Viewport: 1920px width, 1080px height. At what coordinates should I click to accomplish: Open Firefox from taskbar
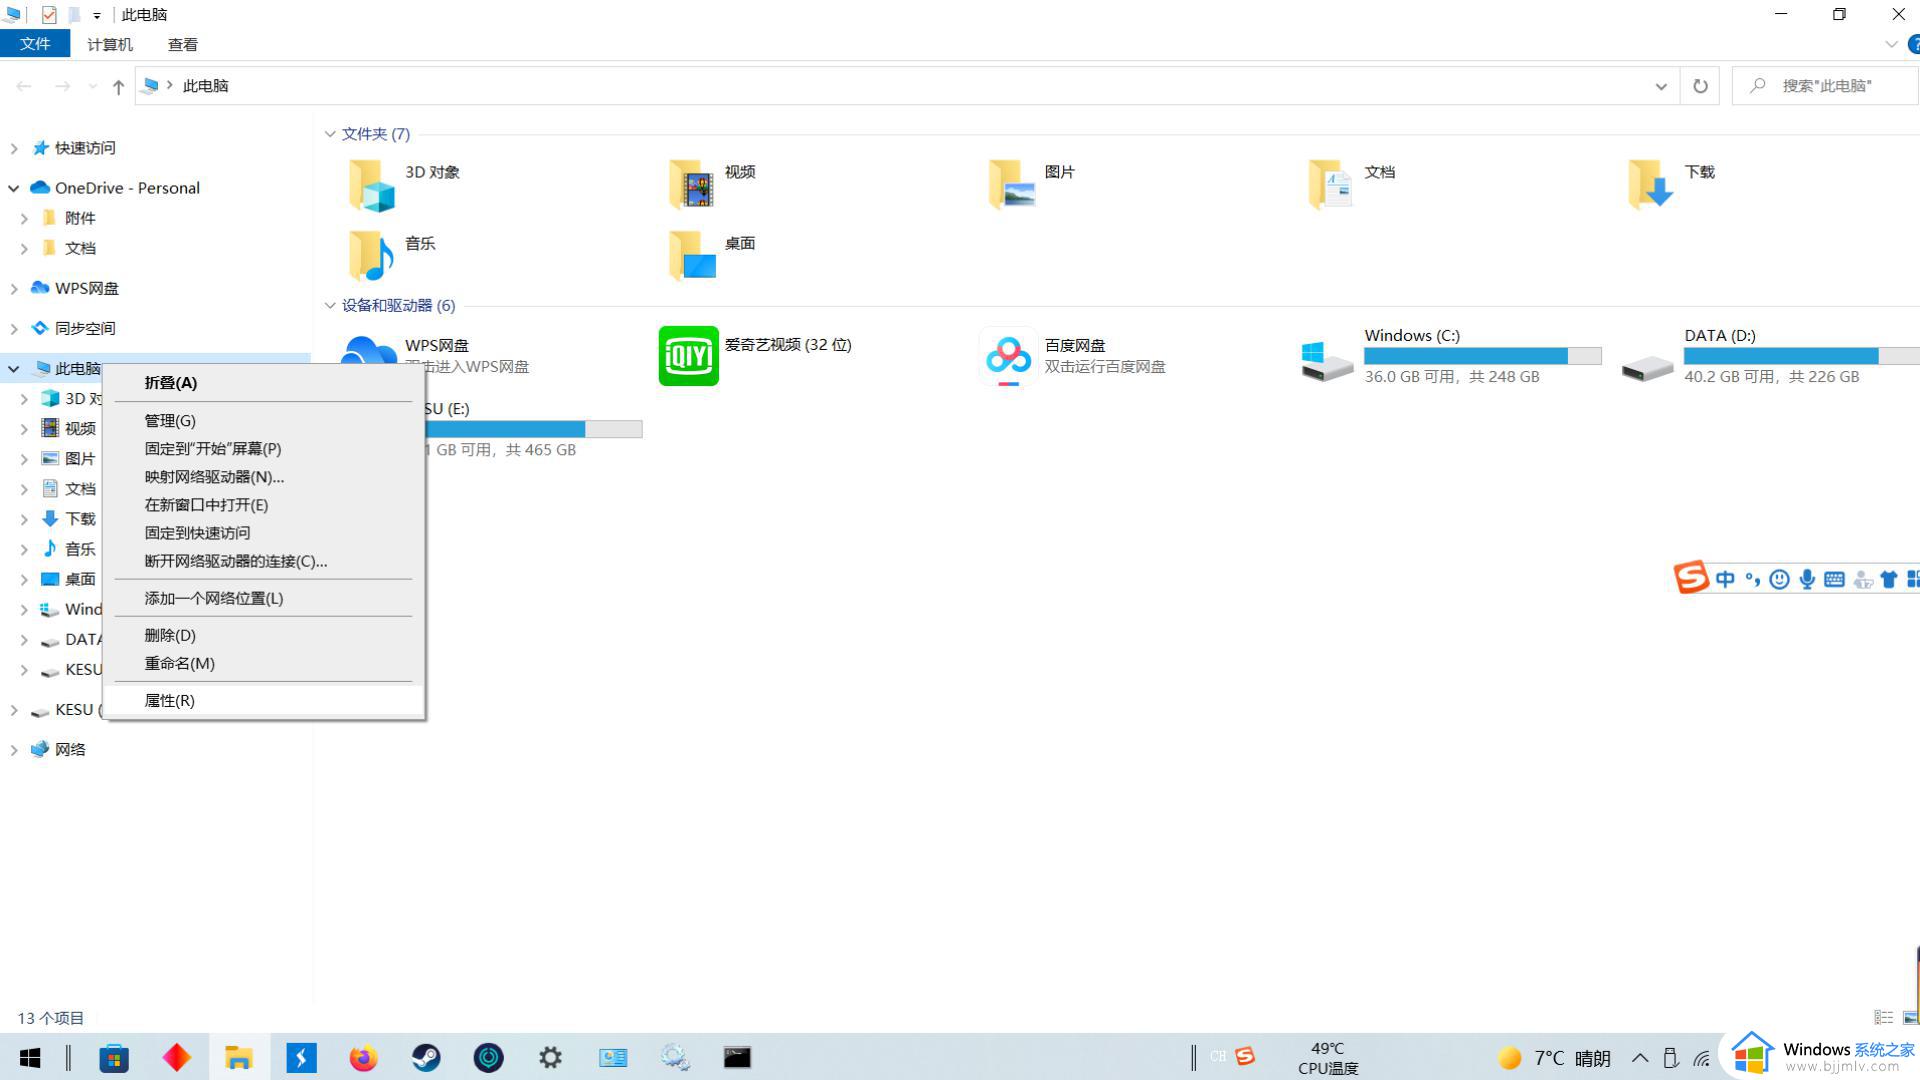363,1057
